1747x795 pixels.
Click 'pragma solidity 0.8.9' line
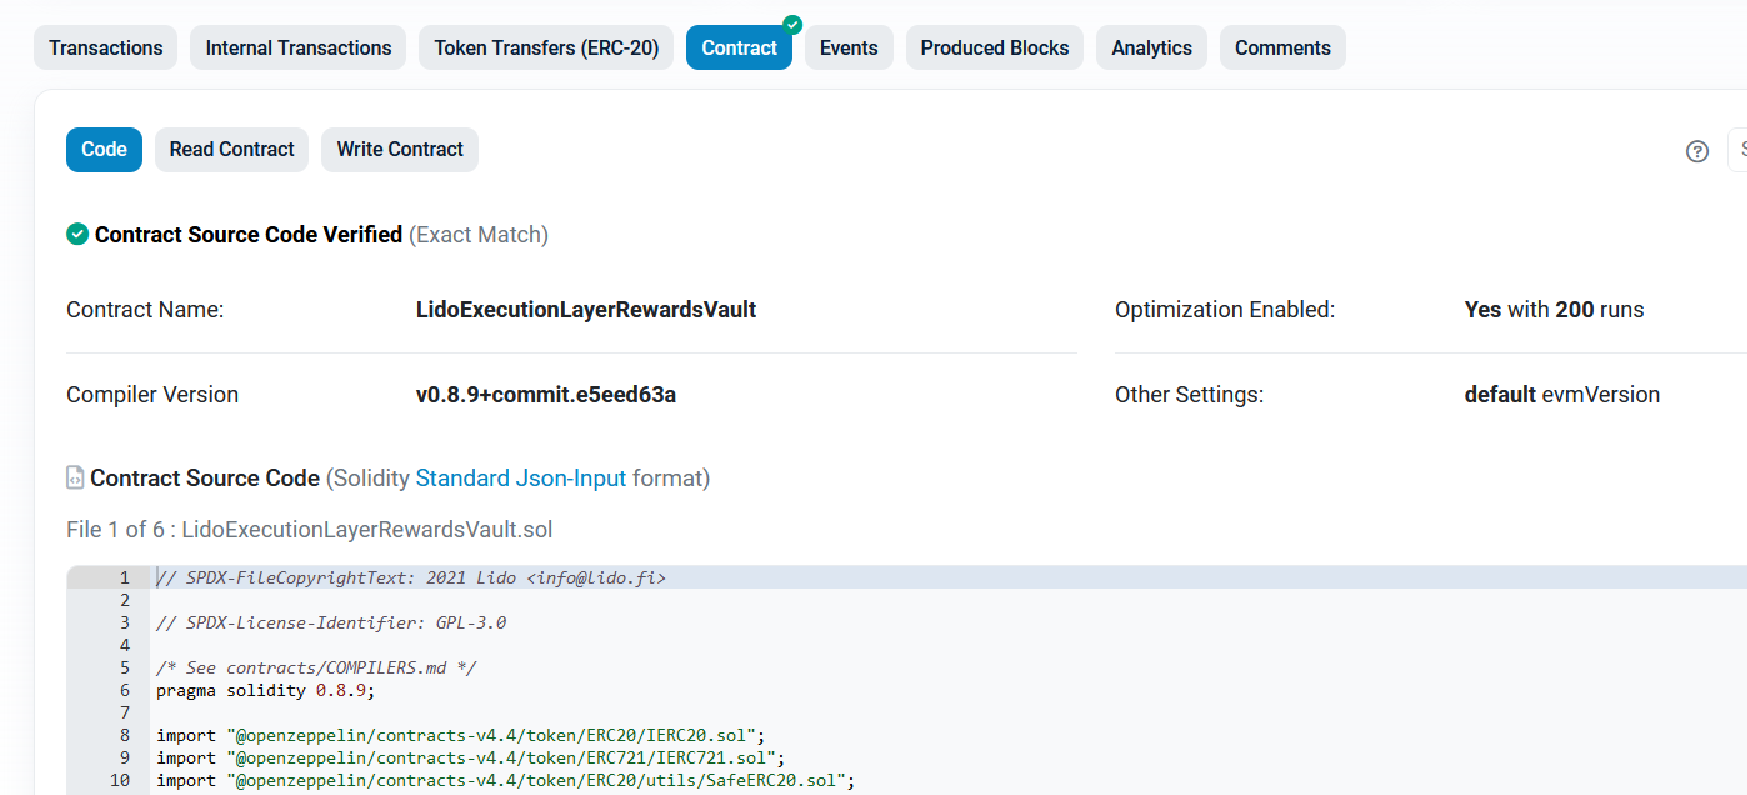pyautogui.click(x=265, y=690)
